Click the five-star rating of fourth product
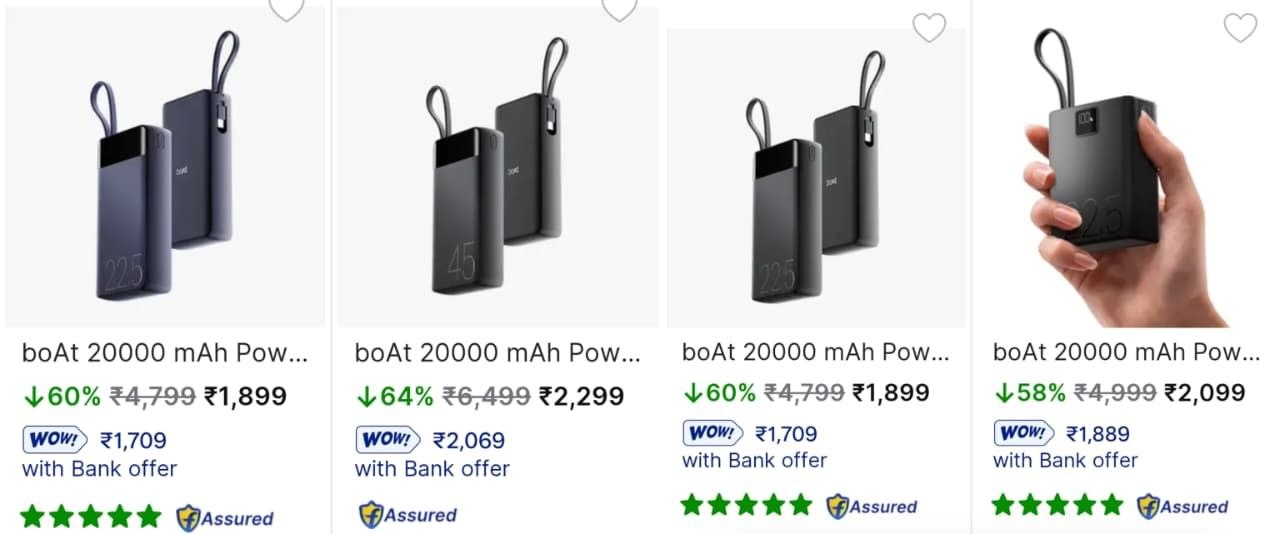Screen dimensions: 1280x534 [1057, 505]
